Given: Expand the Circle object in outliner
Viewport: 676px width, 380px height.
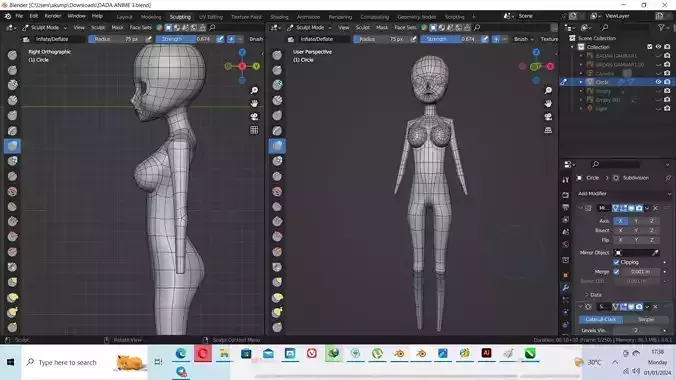Looking at the screenshot, I should coord(581,82).
